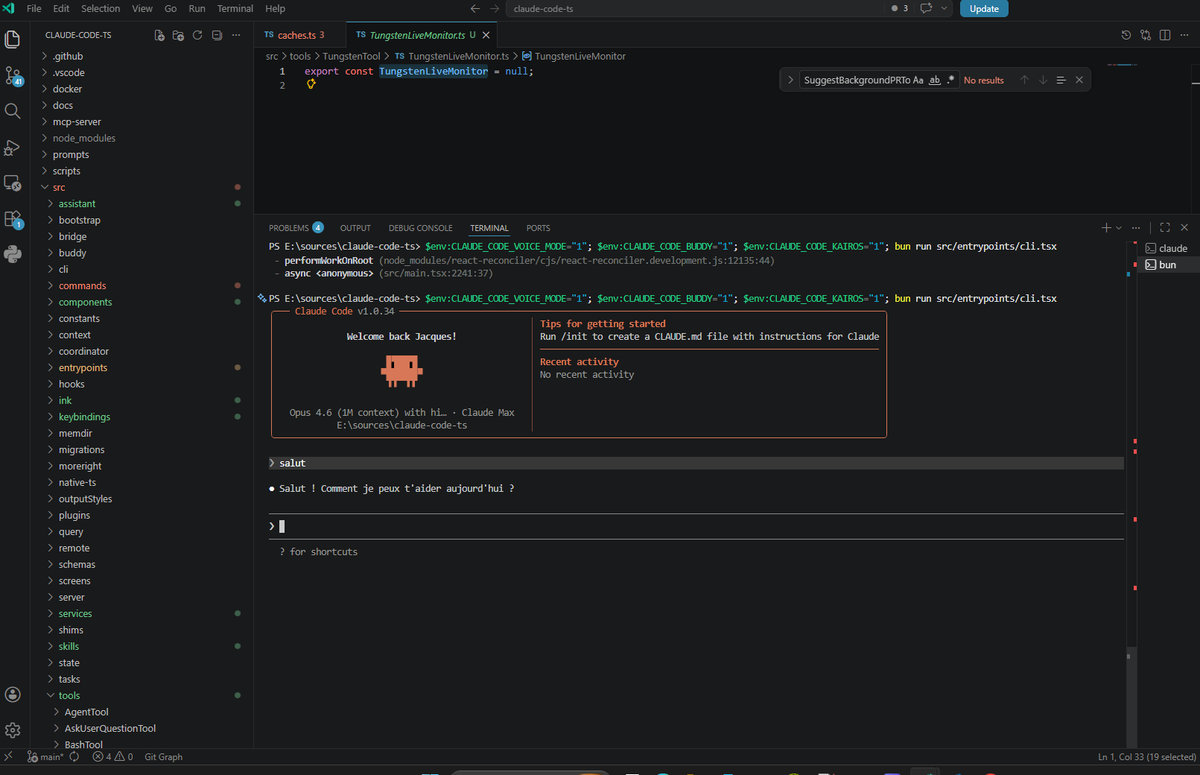Open the chat icon in title bar
Screen dimensions: 1200x775
(926, 8)
